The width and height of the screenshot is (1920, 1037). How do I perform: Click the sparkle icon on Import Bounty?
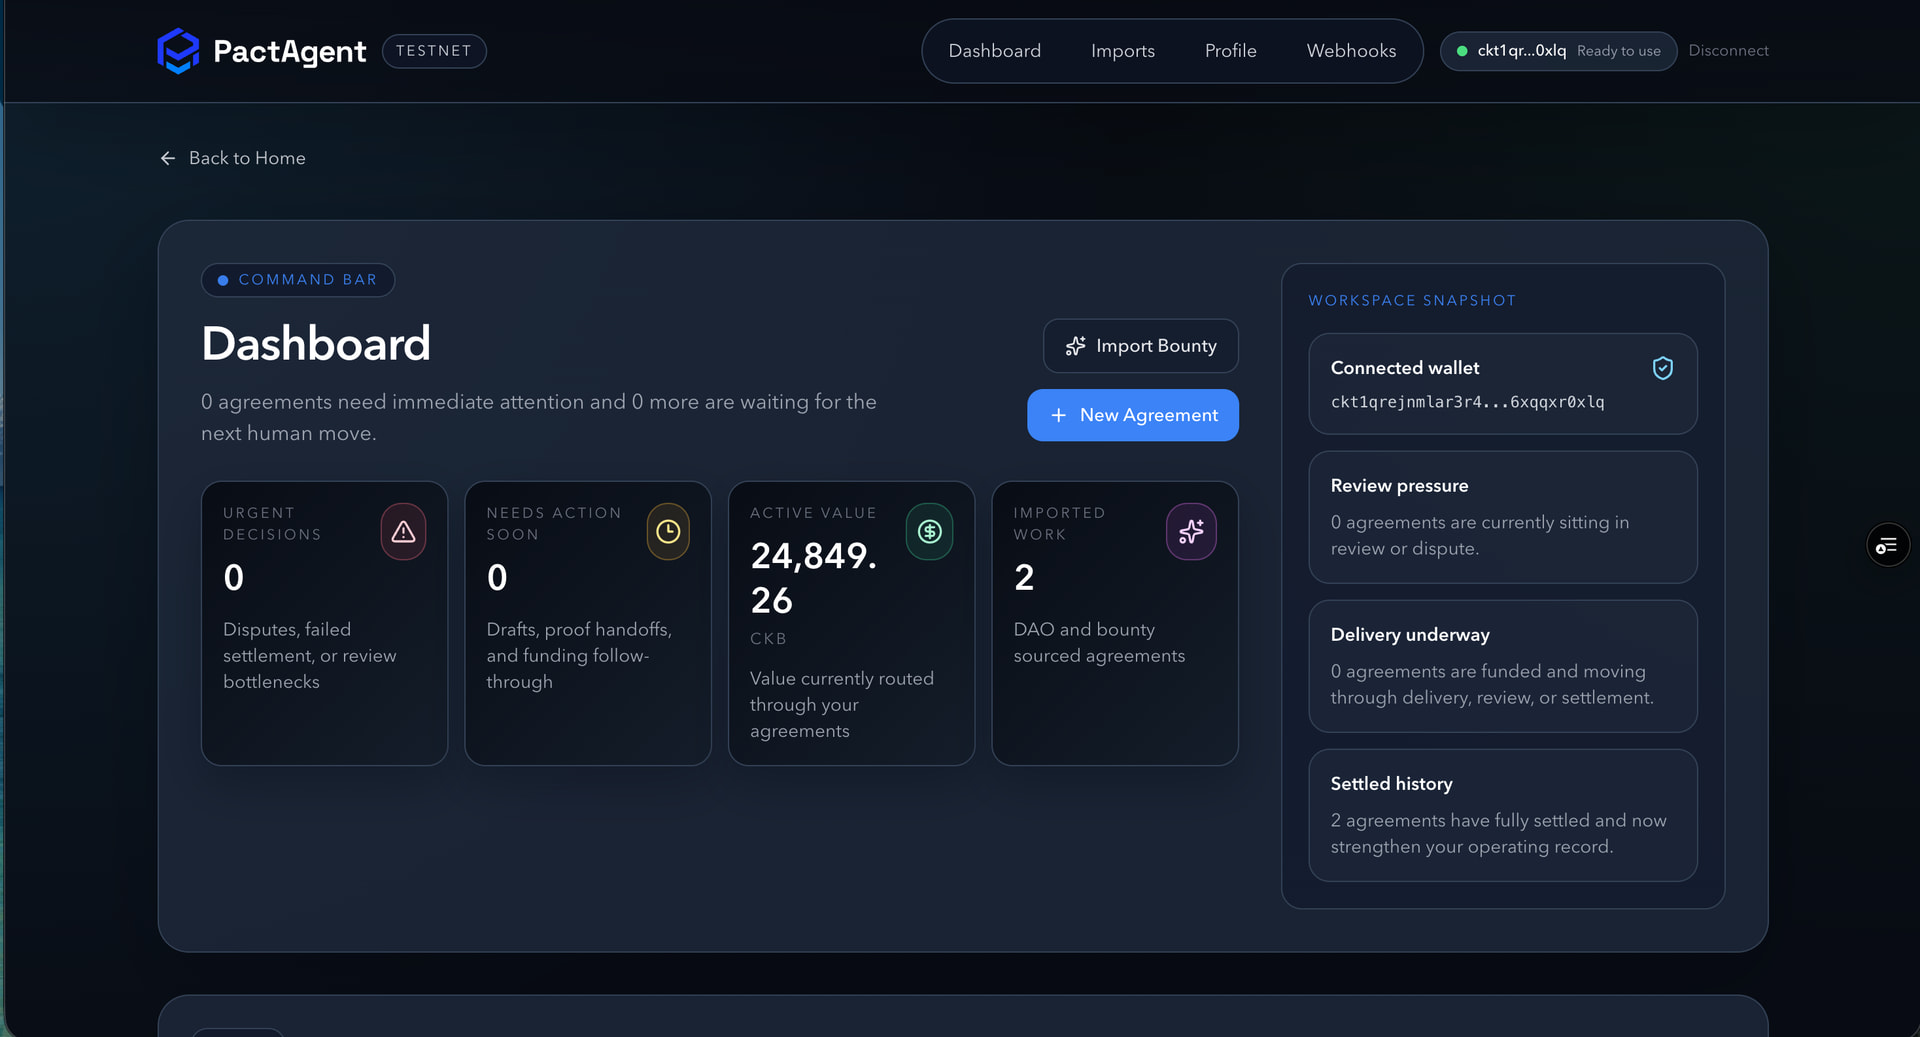[x=1075, y=346]
